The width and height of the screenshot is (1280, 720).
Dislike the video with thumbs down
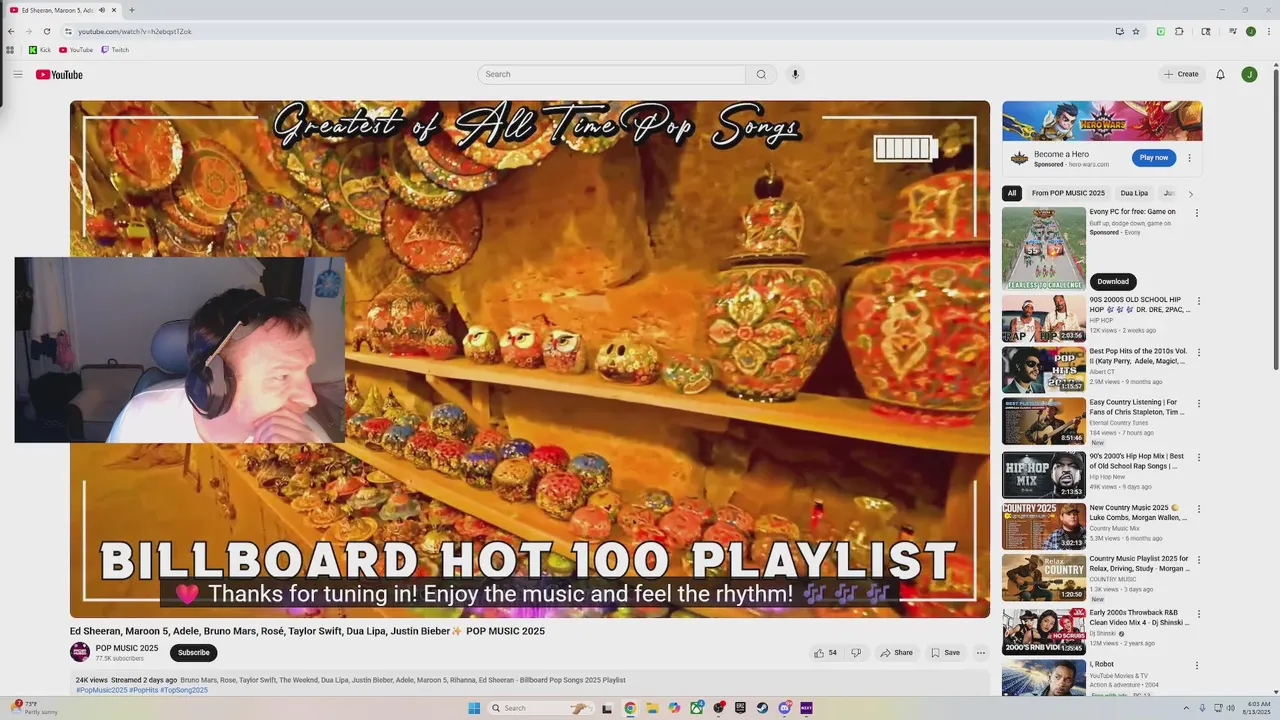(856, 653)
